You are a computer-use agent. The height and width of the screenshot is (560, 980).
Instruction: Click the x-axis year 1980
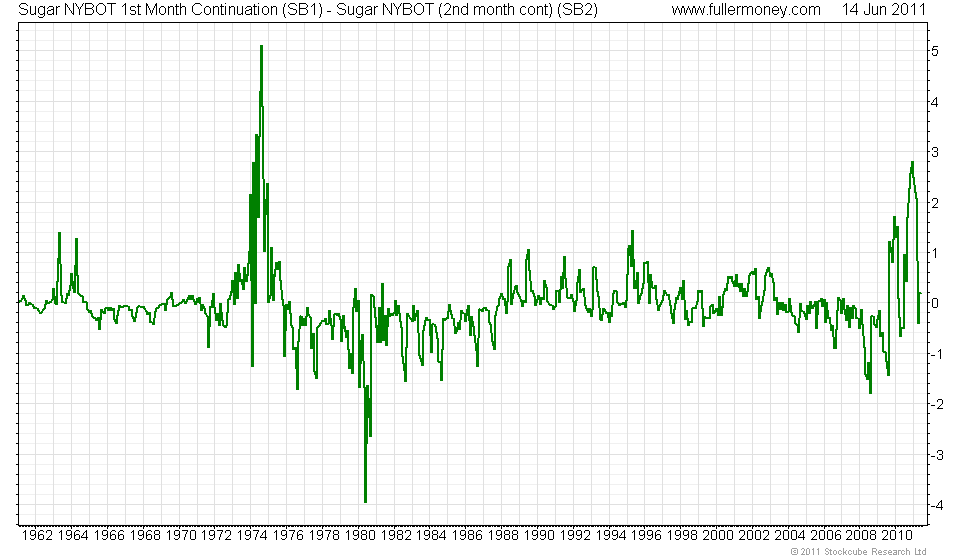pyautogui.click(x=360, y=536)
